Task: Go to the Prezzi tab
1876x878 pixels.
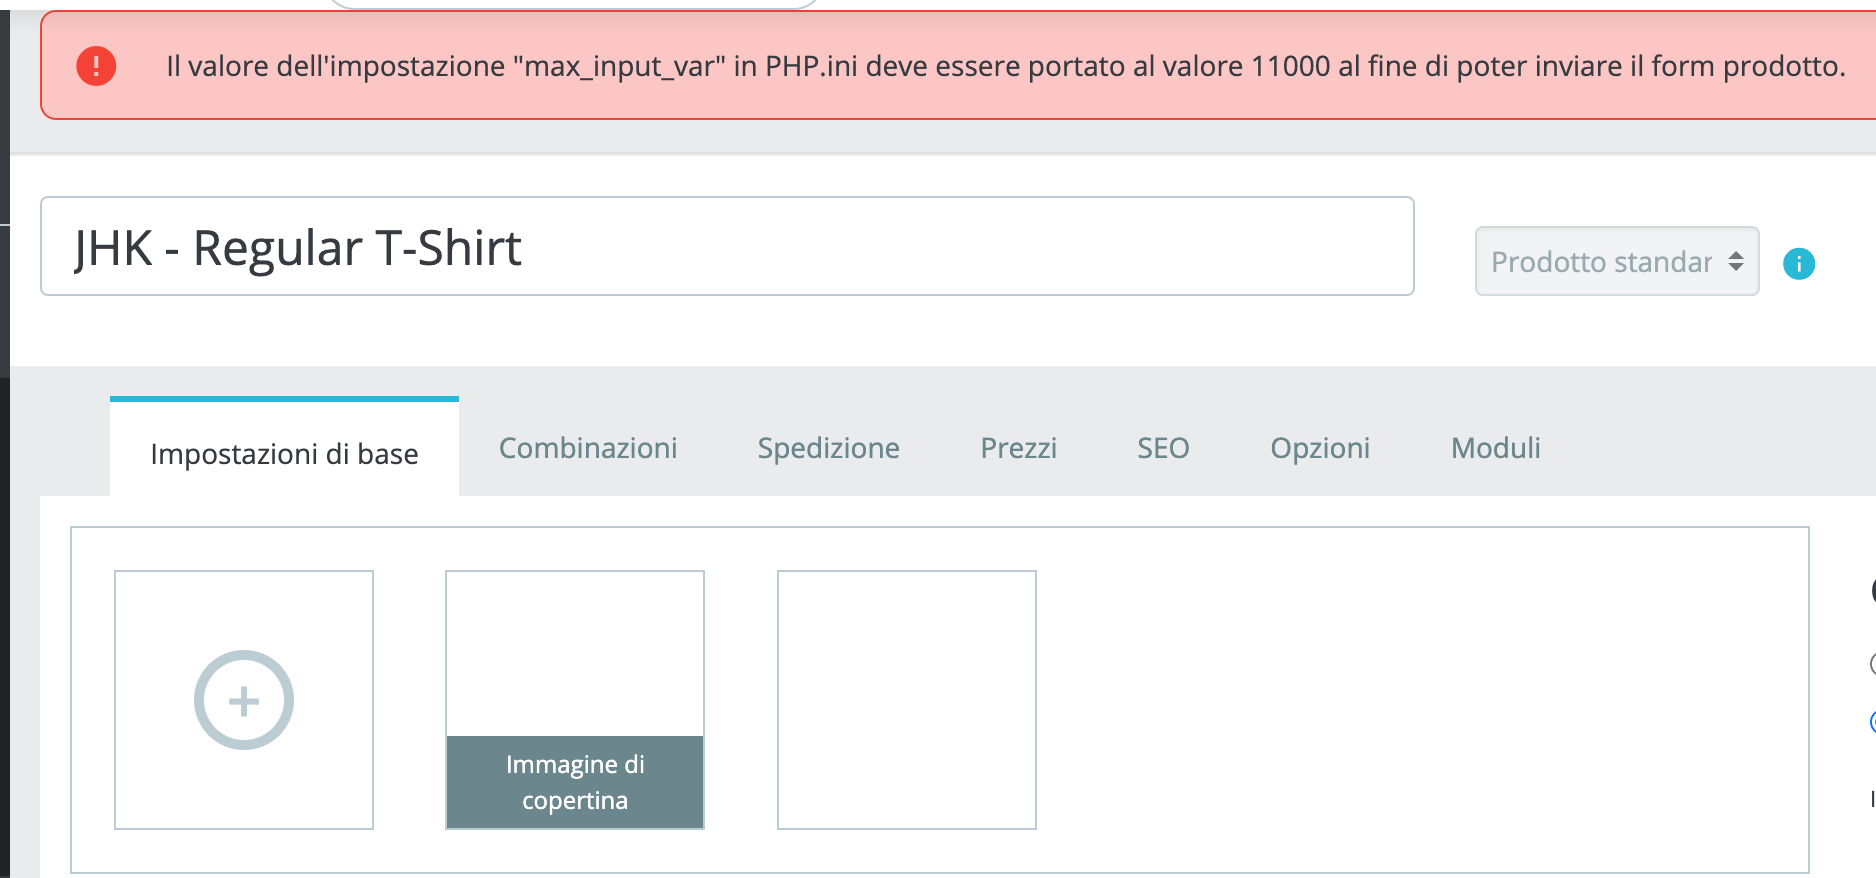Action: tap(1018, 448)
